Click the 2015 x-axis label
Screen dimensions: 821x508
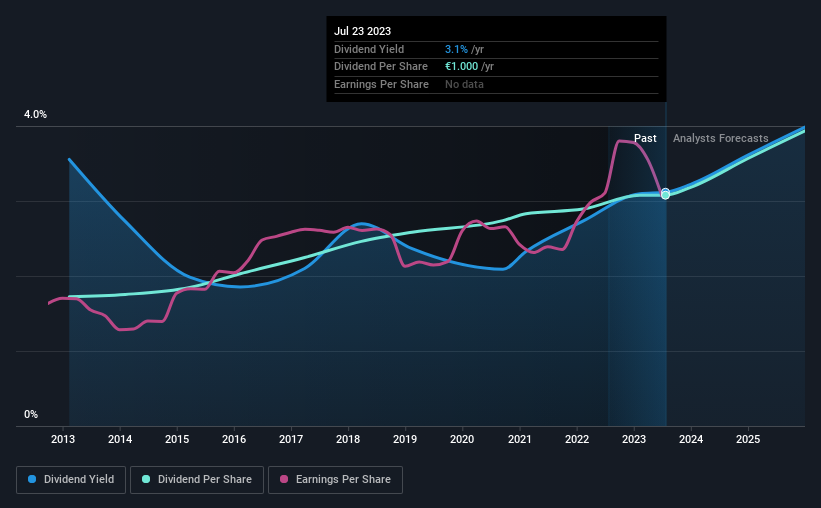tap(177, 439)
